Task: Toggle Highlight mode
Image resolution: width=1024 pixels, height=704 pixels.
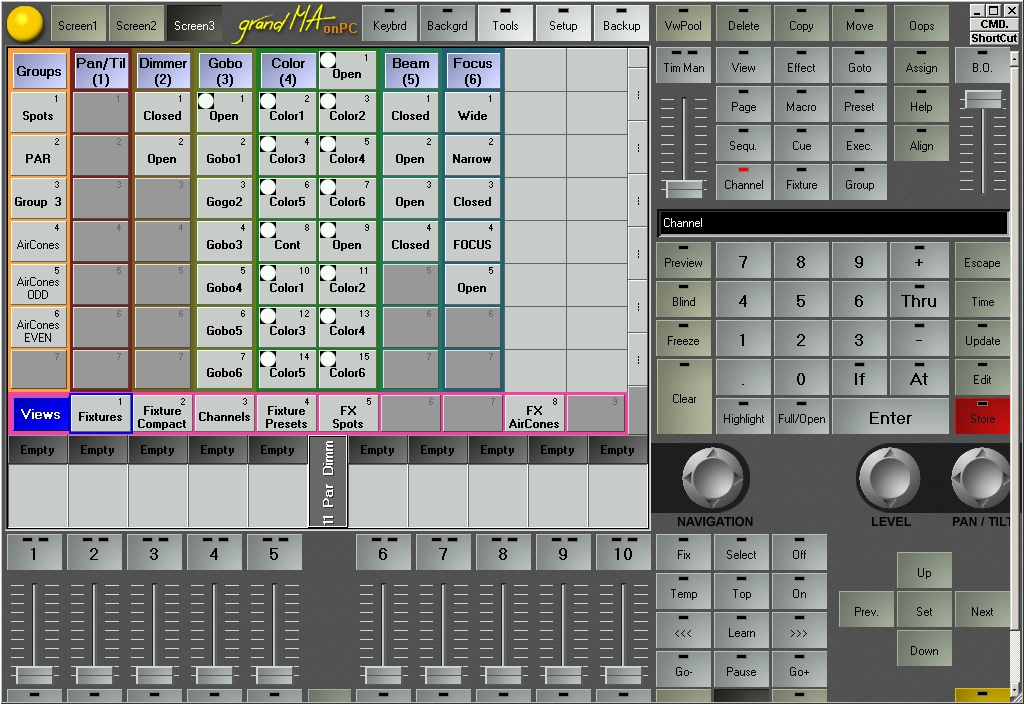Action: coord(743,417)
